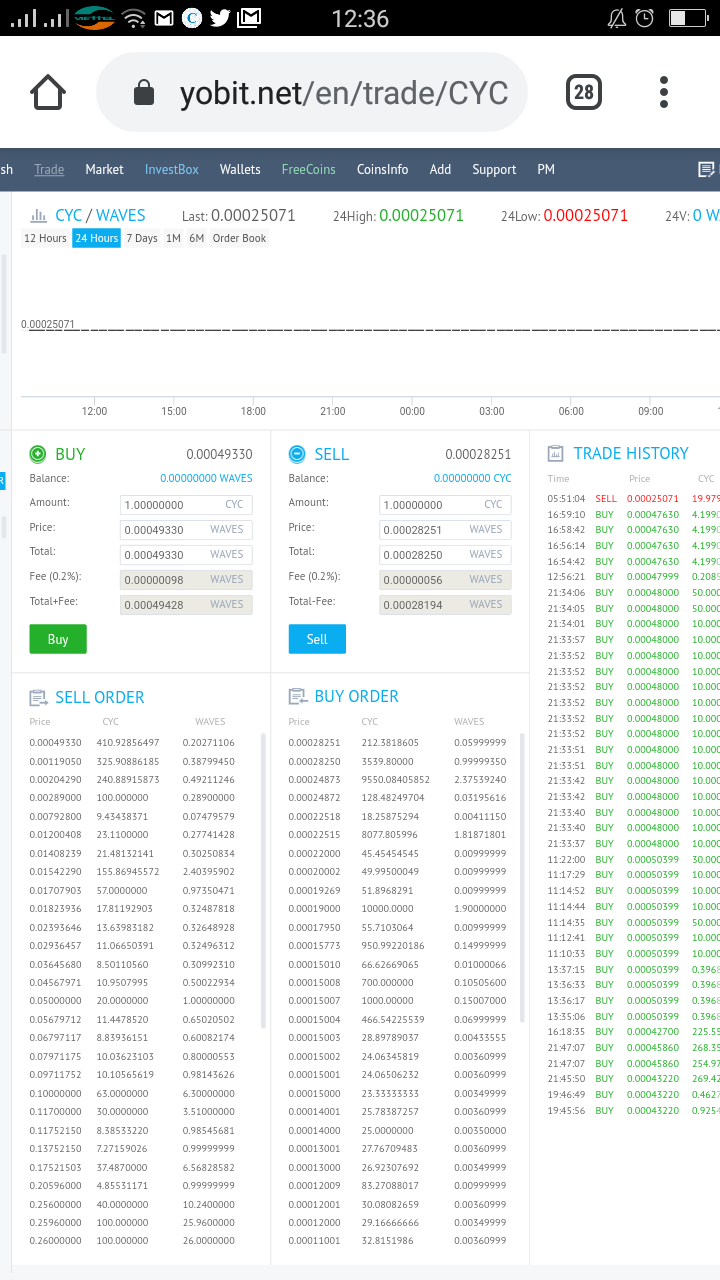Click the buy Price input field
The height and width of the screenshot is (1280, 720).
(x=186, y=529)
